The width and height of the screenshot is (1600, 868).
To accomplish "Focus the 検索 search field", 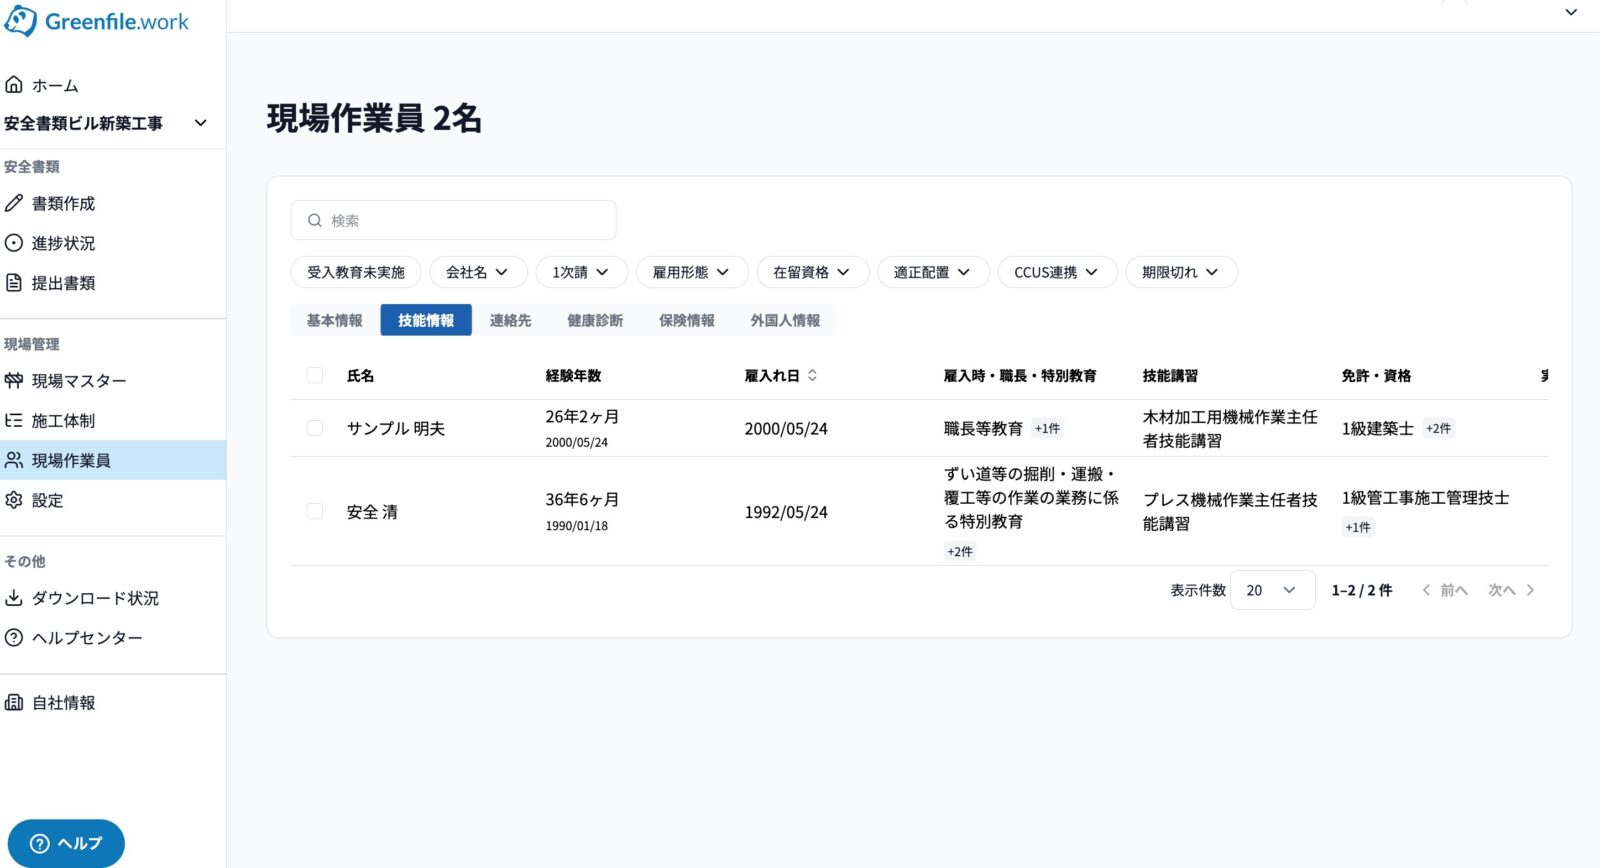I will tap(453, 220).
